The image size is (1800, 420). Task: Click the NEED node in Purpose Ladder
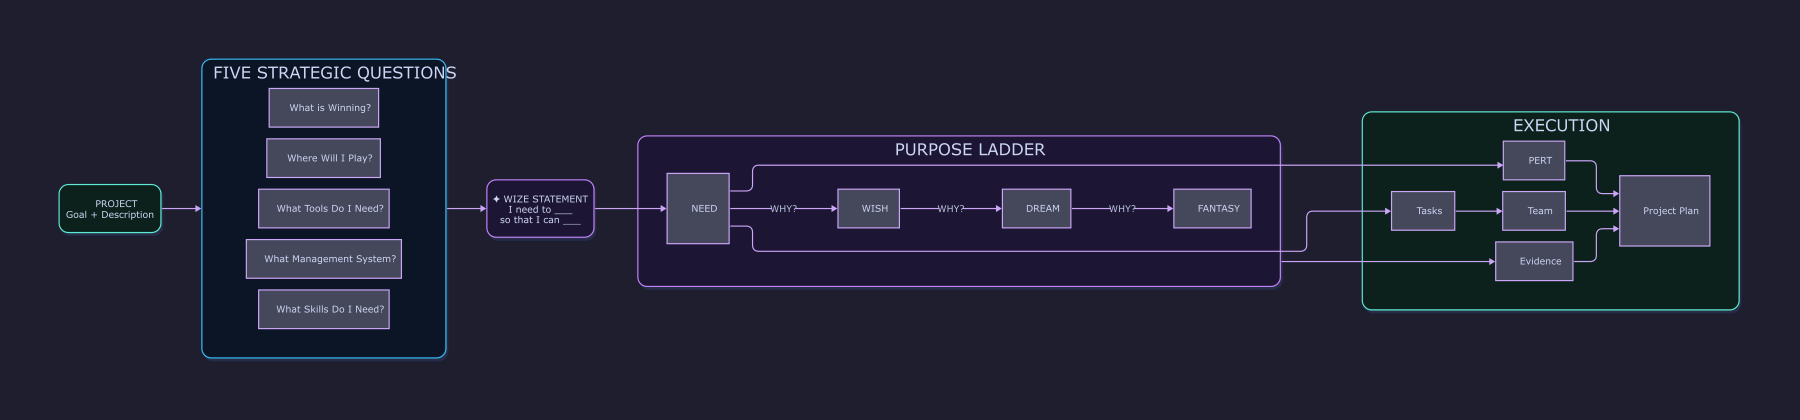pyautogui.click(x=698, y=209)
